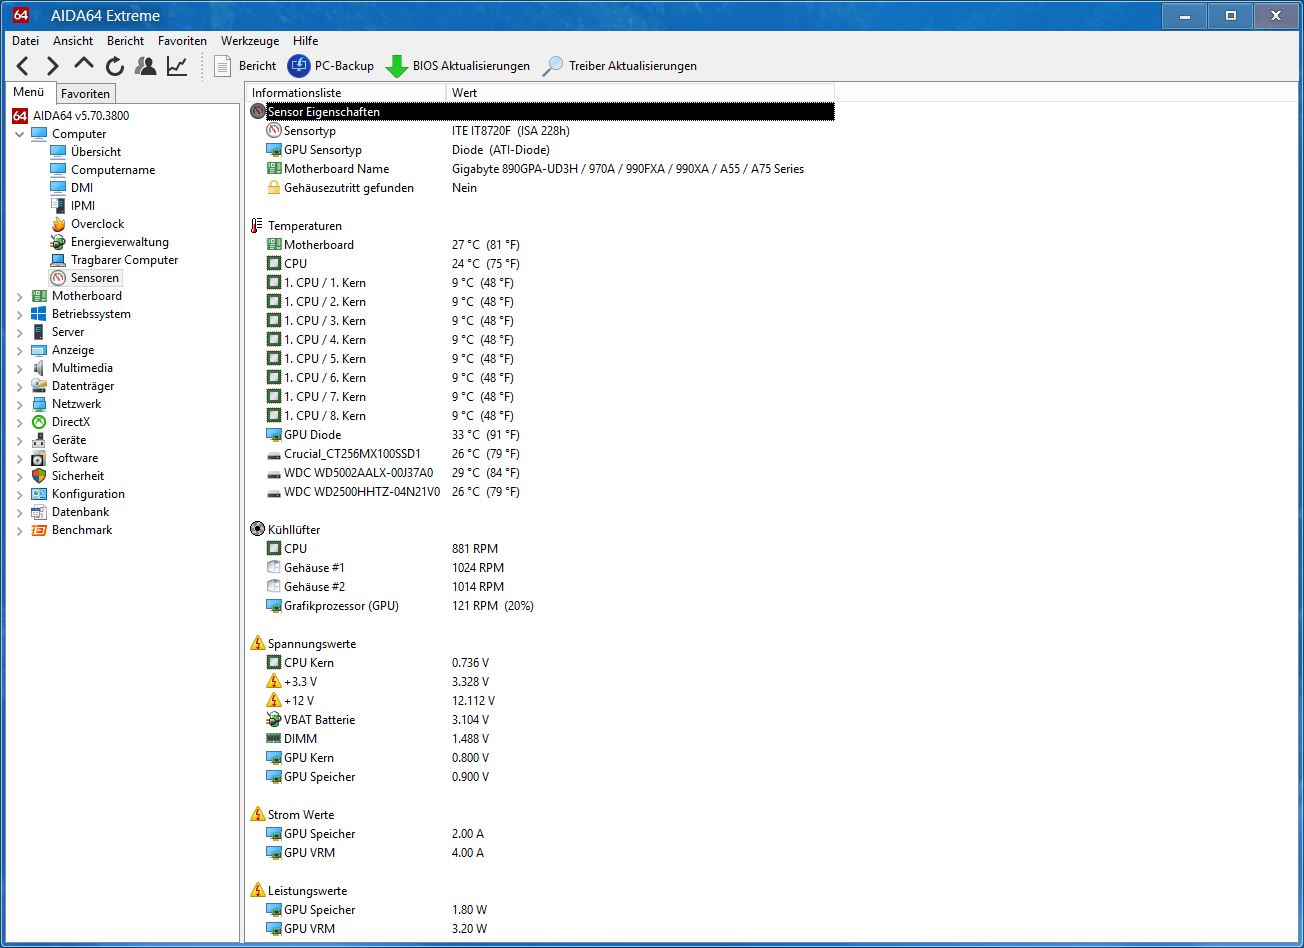This screenshot has height=948, width=1304.
Task: Expand the Betriebssystem tree node
Action: coord(20,314)
